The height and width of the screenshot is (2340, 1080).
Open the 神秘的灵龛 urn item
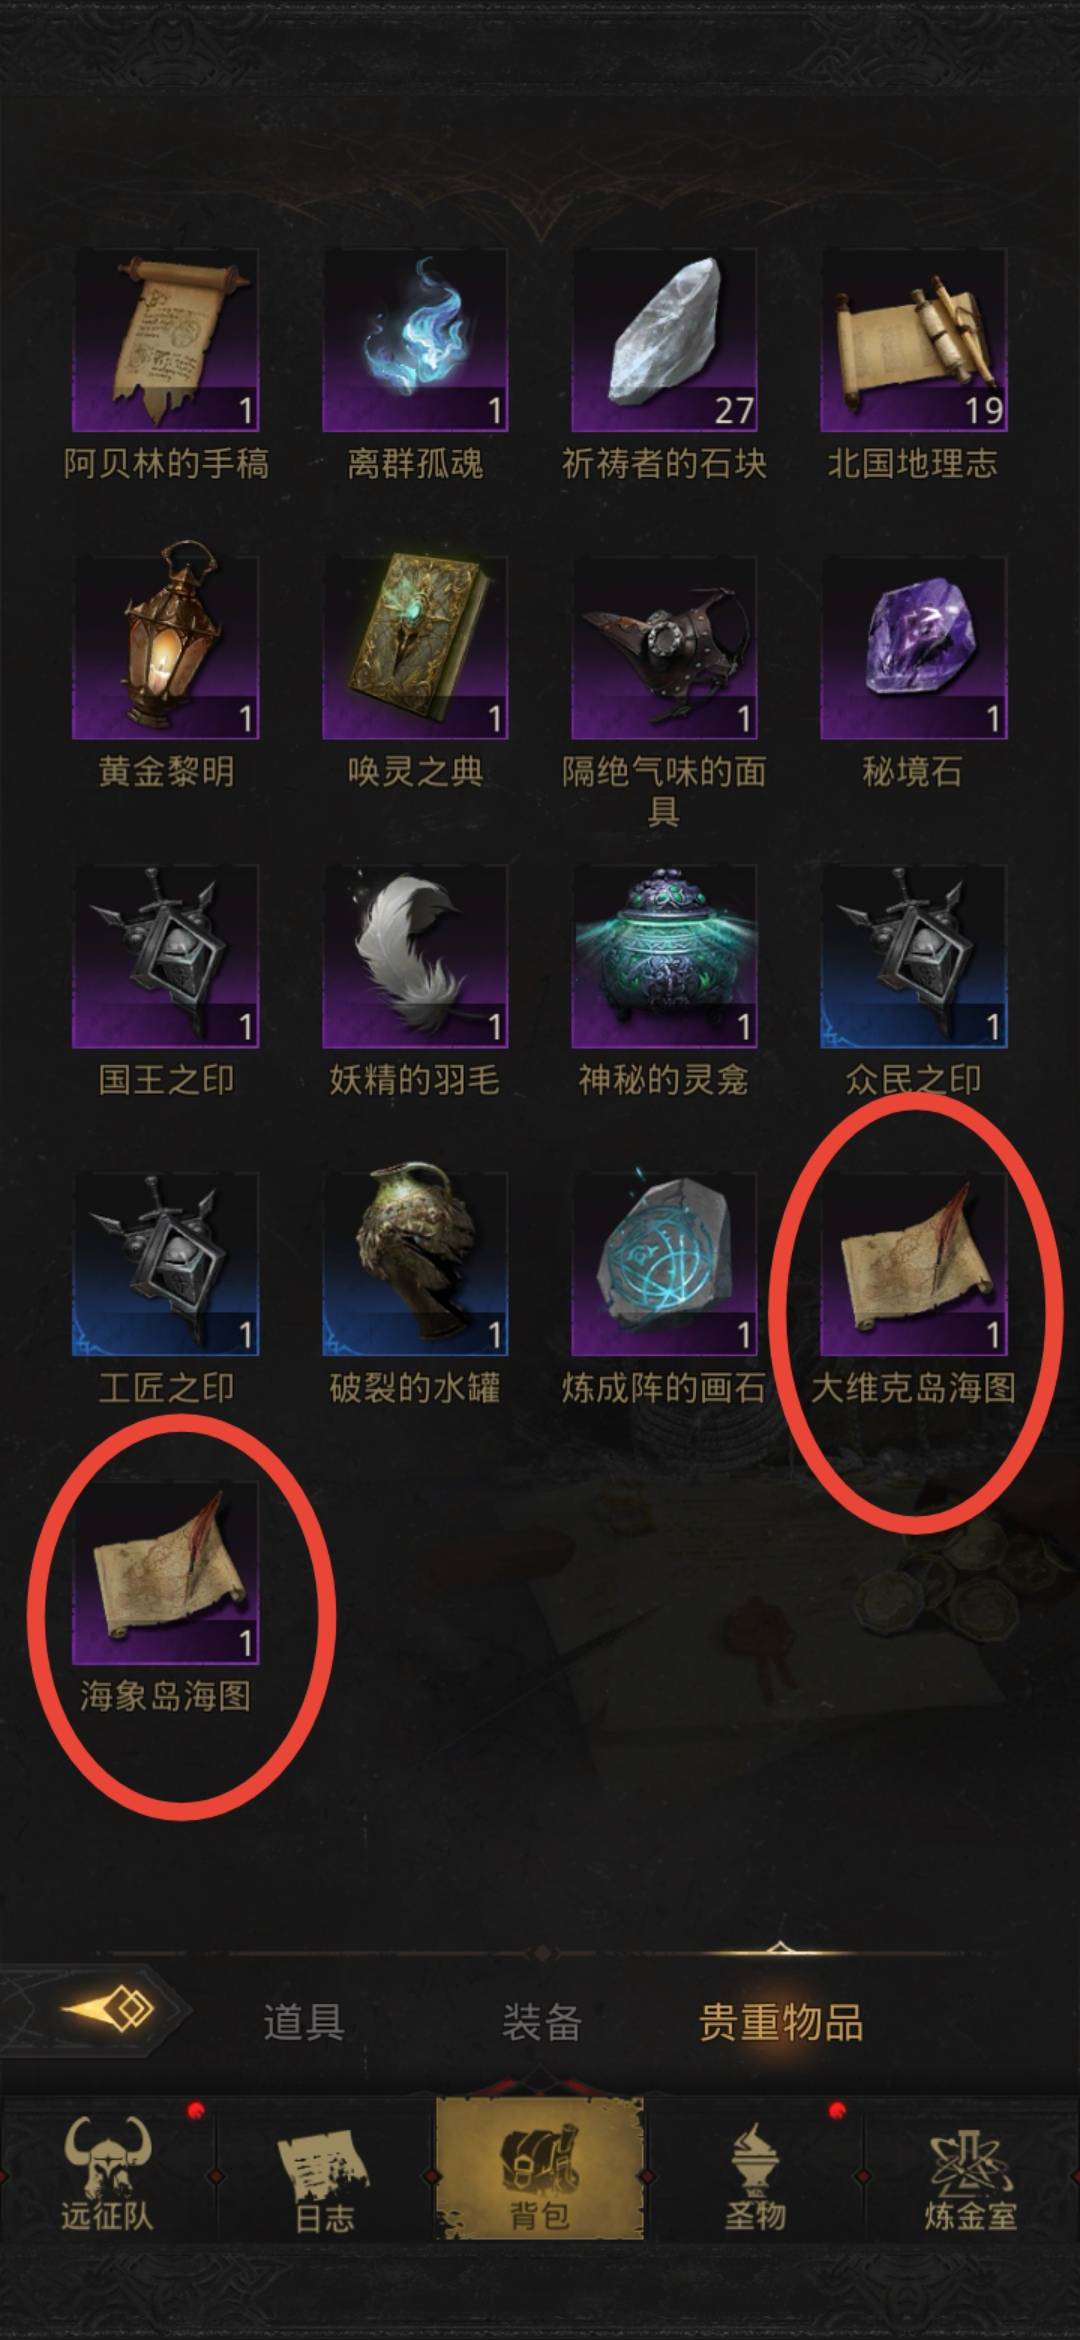[x=664, y=956]
